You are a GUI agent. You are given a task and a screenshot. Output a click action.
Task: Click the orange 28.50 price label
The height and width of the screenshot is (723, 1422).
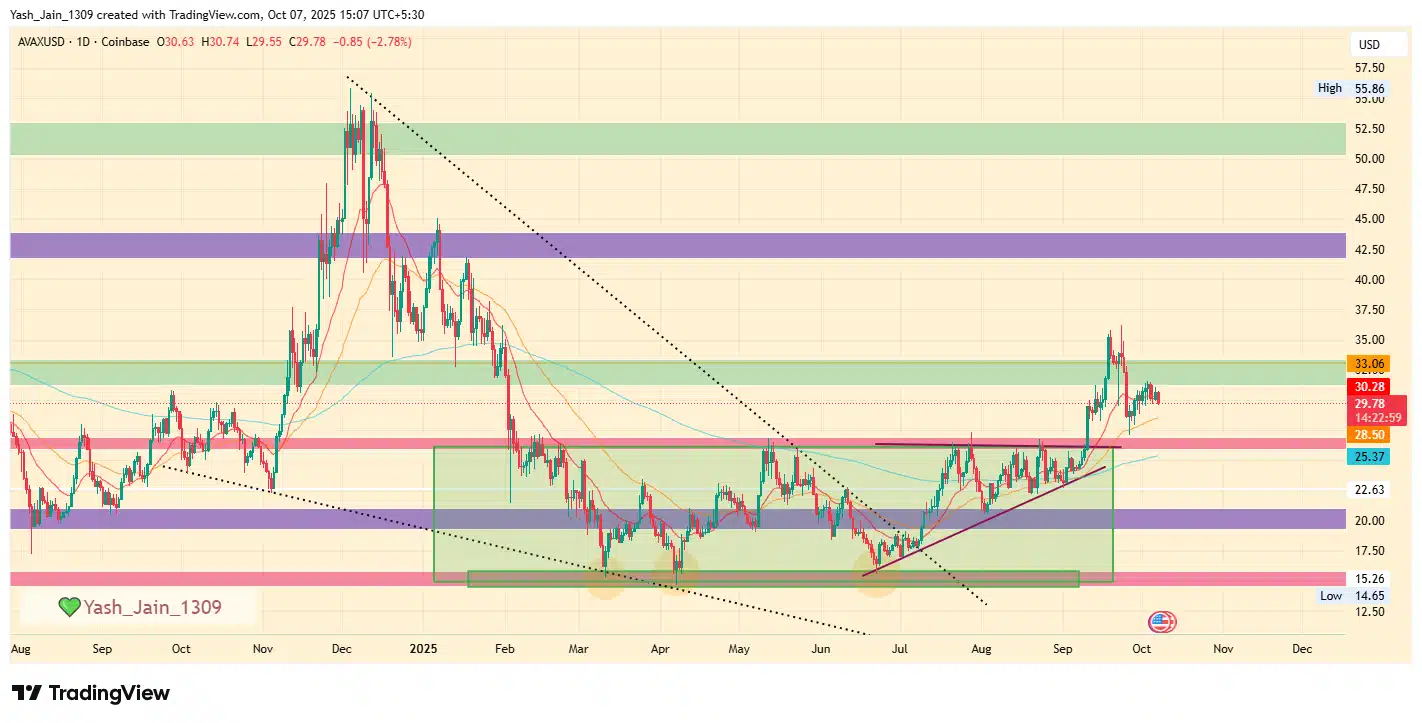pos(1368,435)
